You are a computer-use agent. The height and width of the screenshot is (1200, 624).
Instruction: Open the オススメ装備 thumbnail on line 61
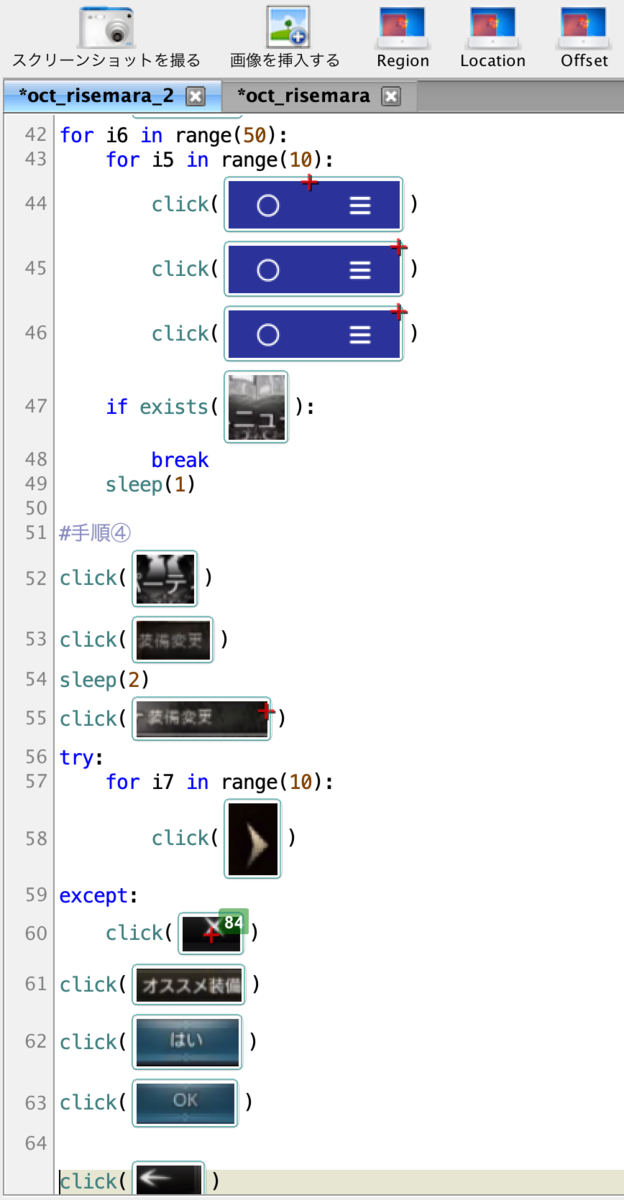(x=189, y=985)
